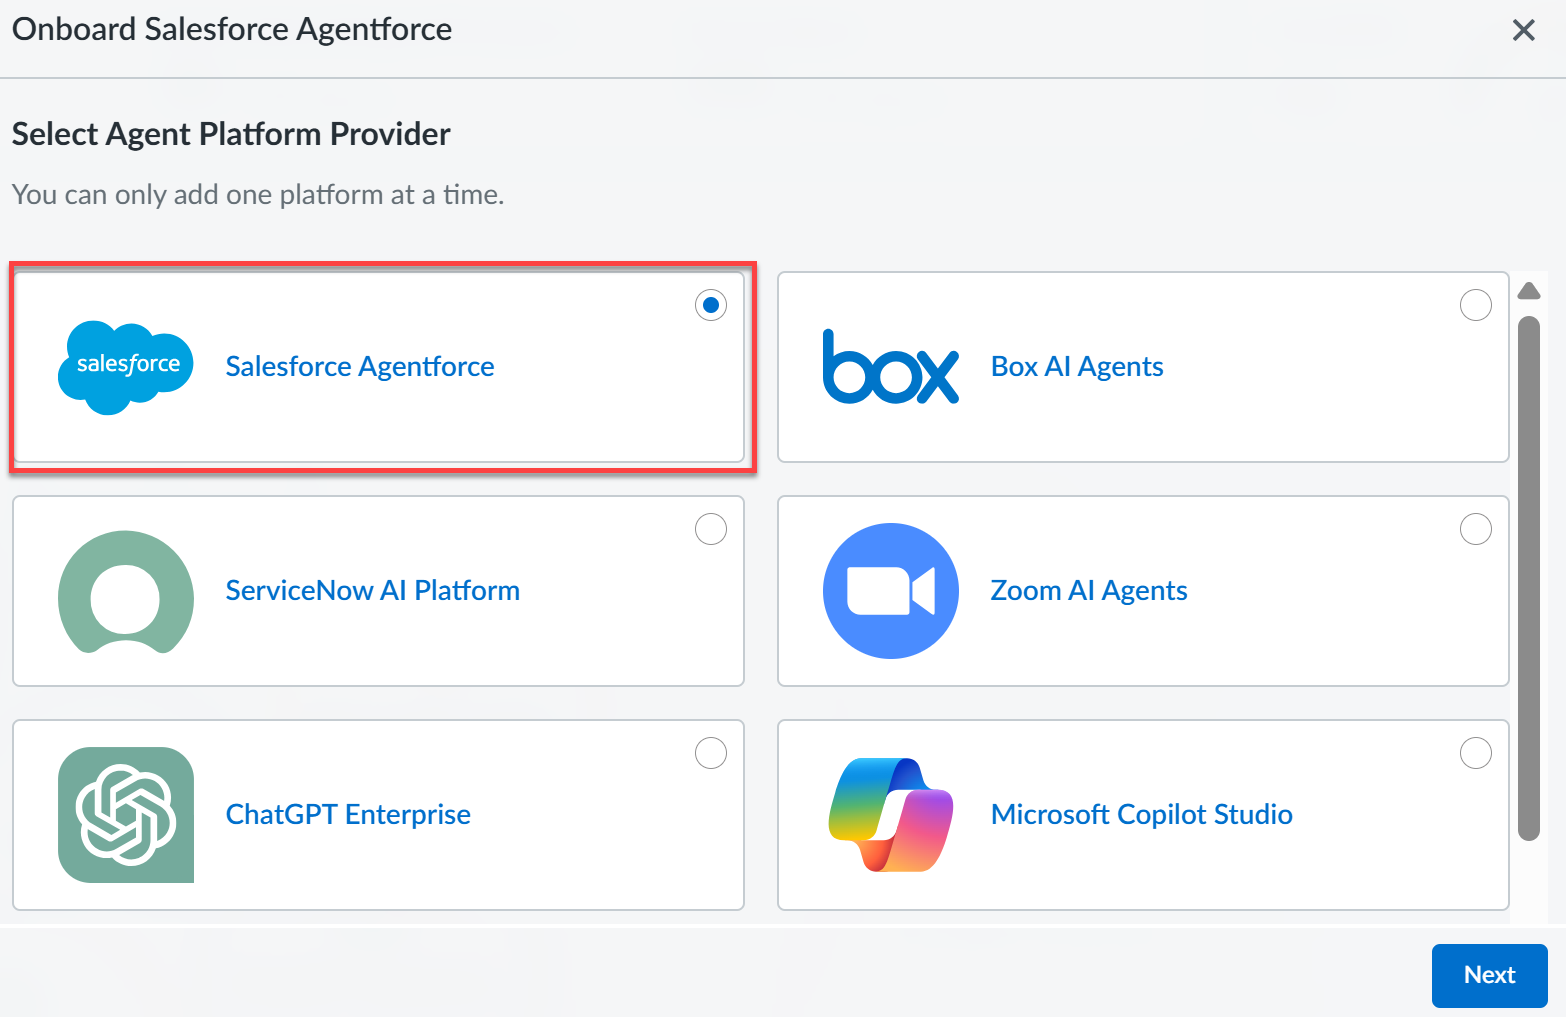Screen dimensions: 1566x1017
Task: Choose the ServiceNow AI Platform radio button
Action: (711, 529)
